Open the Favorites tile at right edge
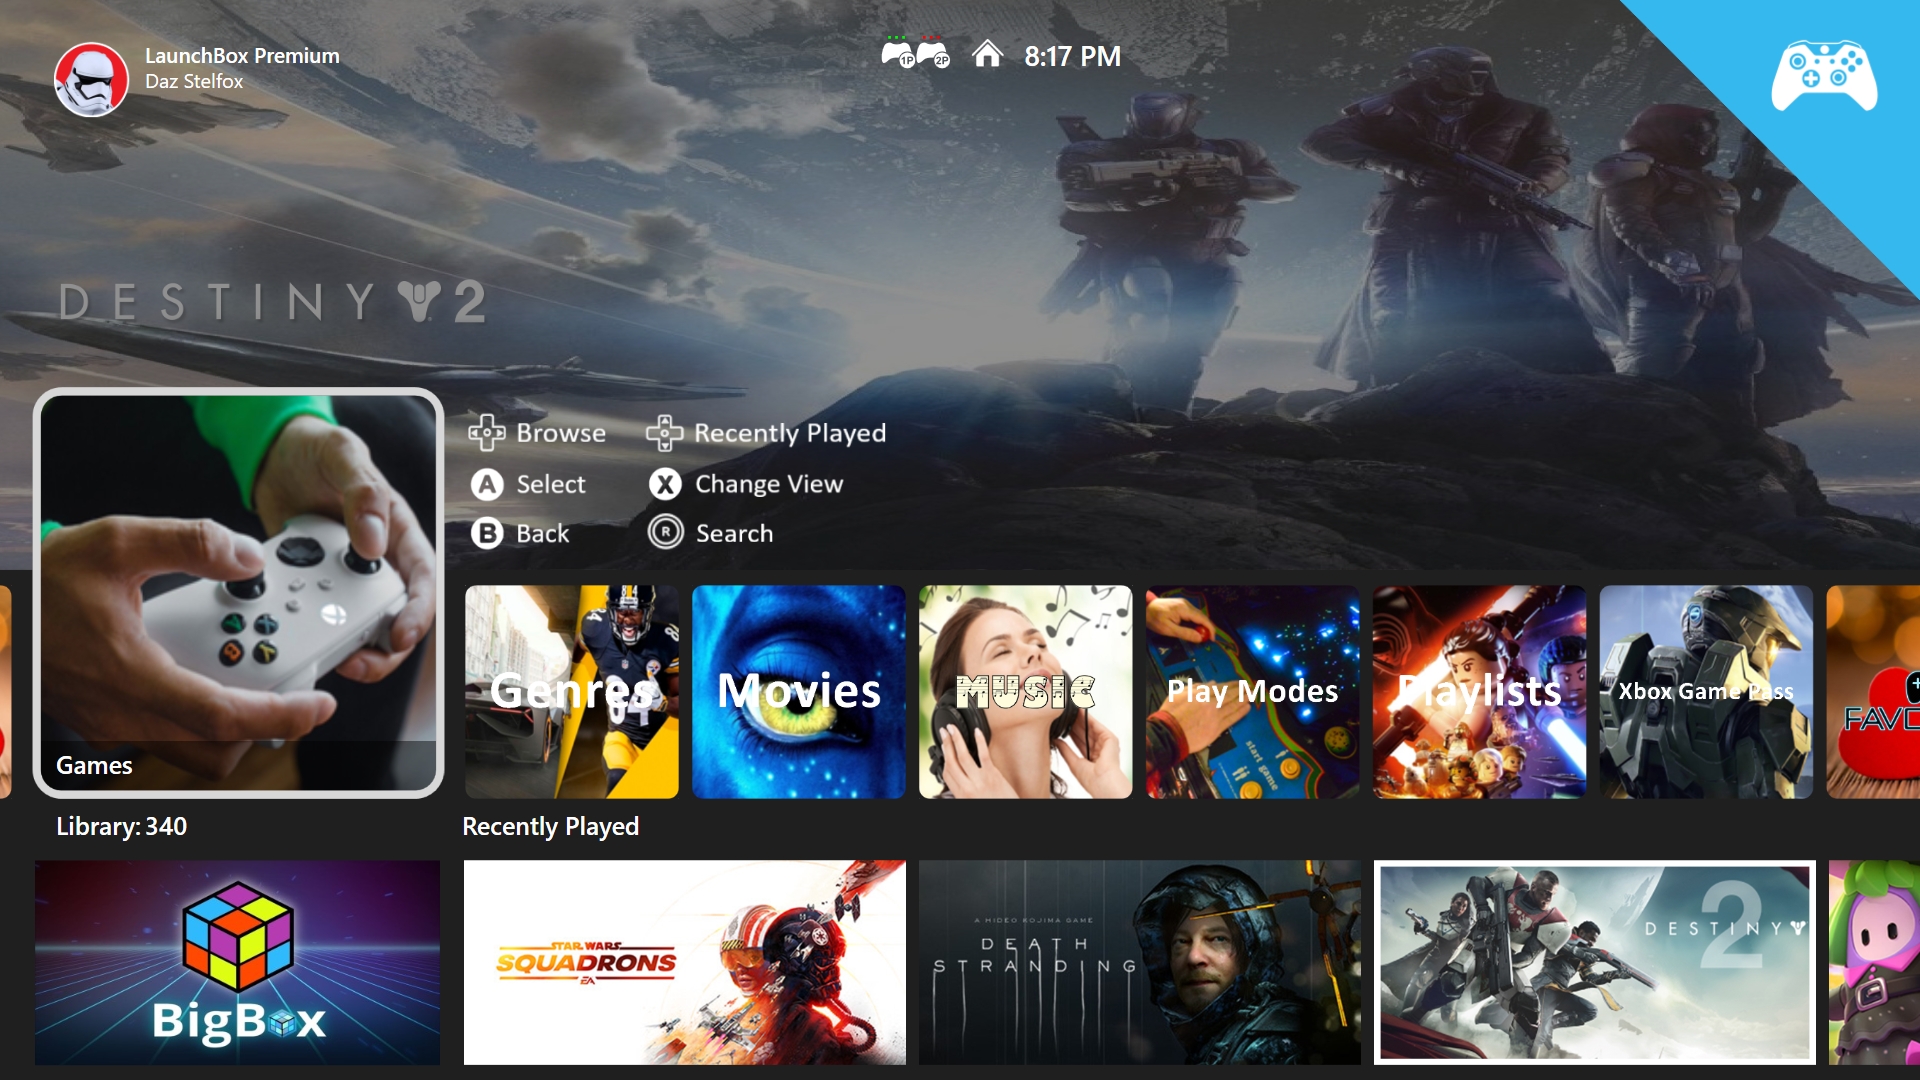1920x1080 pixels. coord(1874,692)
